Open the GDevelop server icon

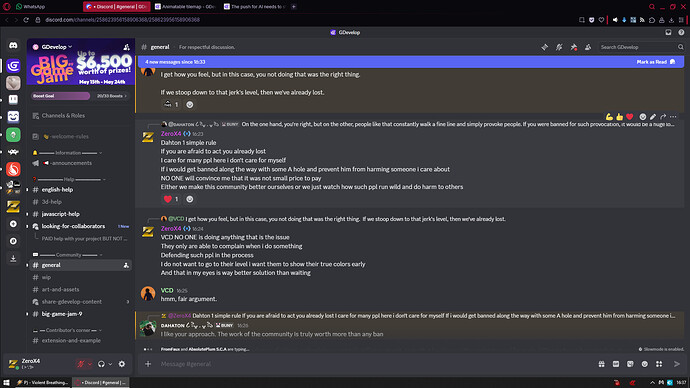pos(13,66)
